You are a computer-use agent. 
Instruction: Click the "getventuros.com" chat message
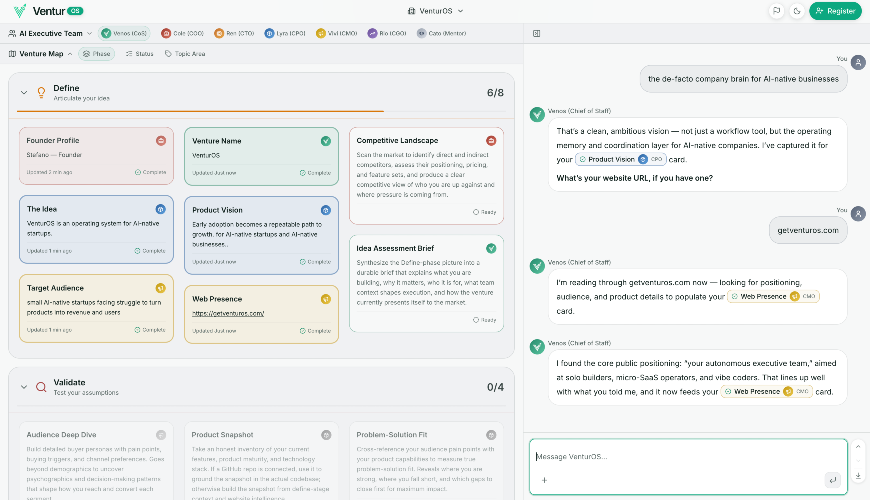coord(808,230)
